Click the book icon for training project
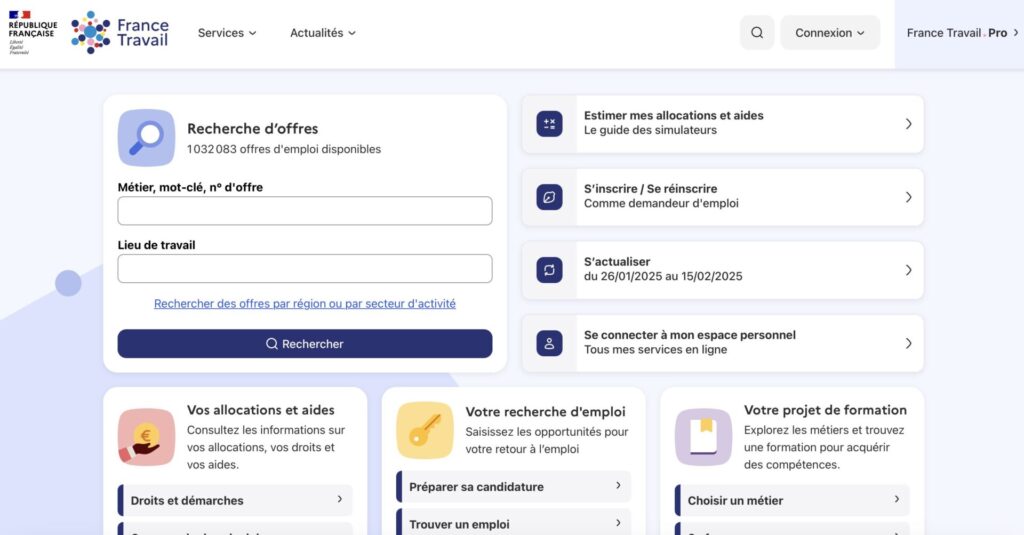The height and width of the screenshot is (535, 1024). click(x=703, y=436)
